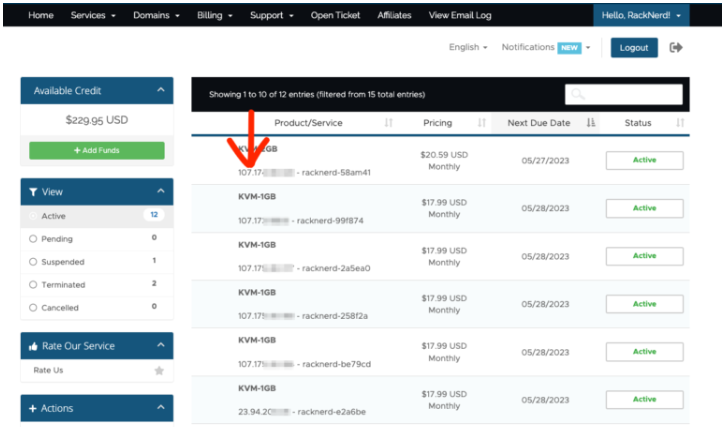
Task: Sort by Status column arrows
Action: tap(680, 123)
